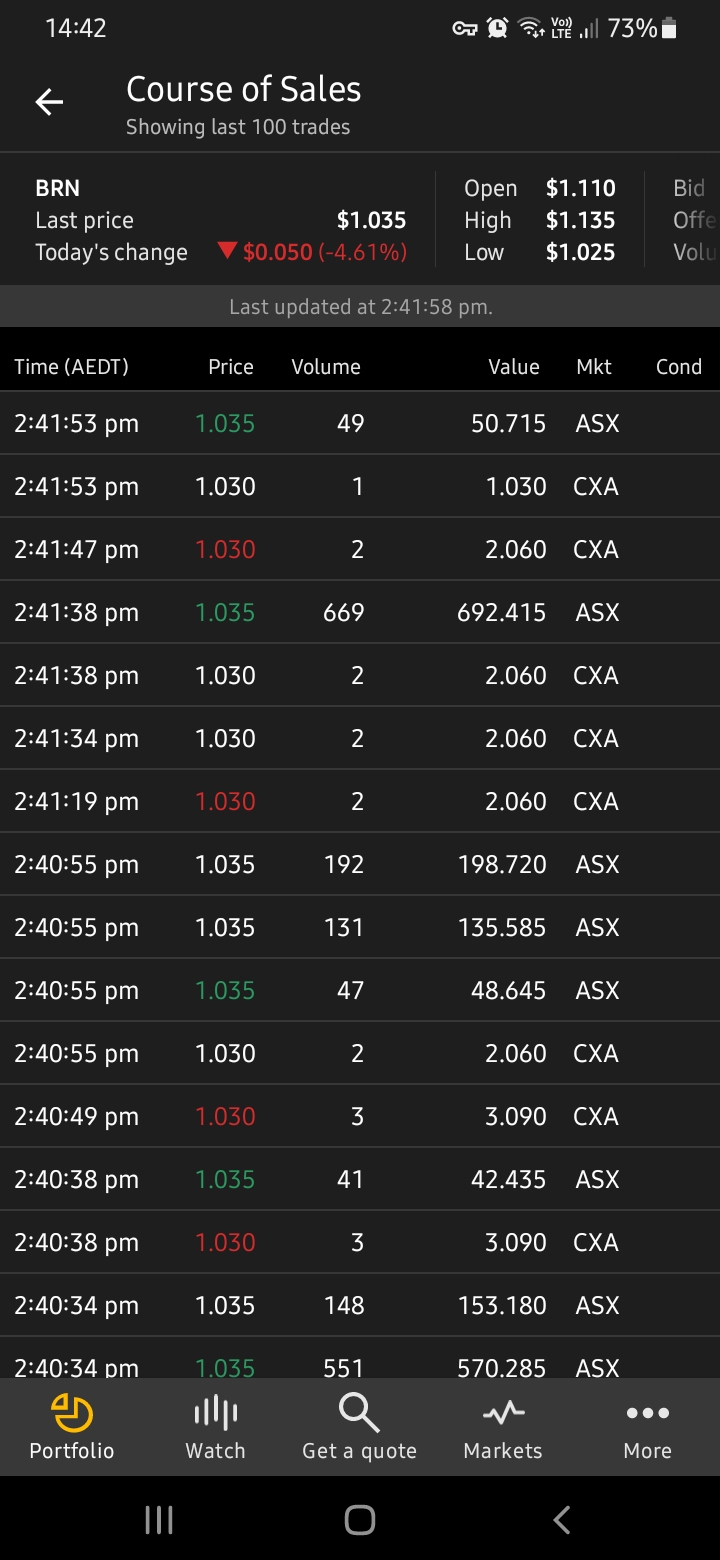Viewport: 720px width, 1560px height.
Task: Tap the More three-dots icon
Action: (647, 1413)
